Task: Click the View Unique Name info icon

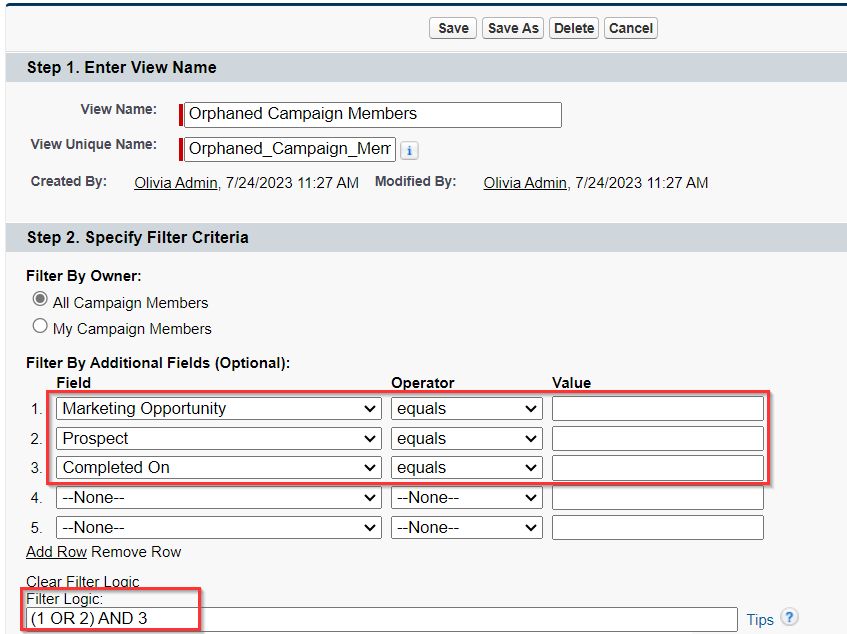Action: (409, 151)
